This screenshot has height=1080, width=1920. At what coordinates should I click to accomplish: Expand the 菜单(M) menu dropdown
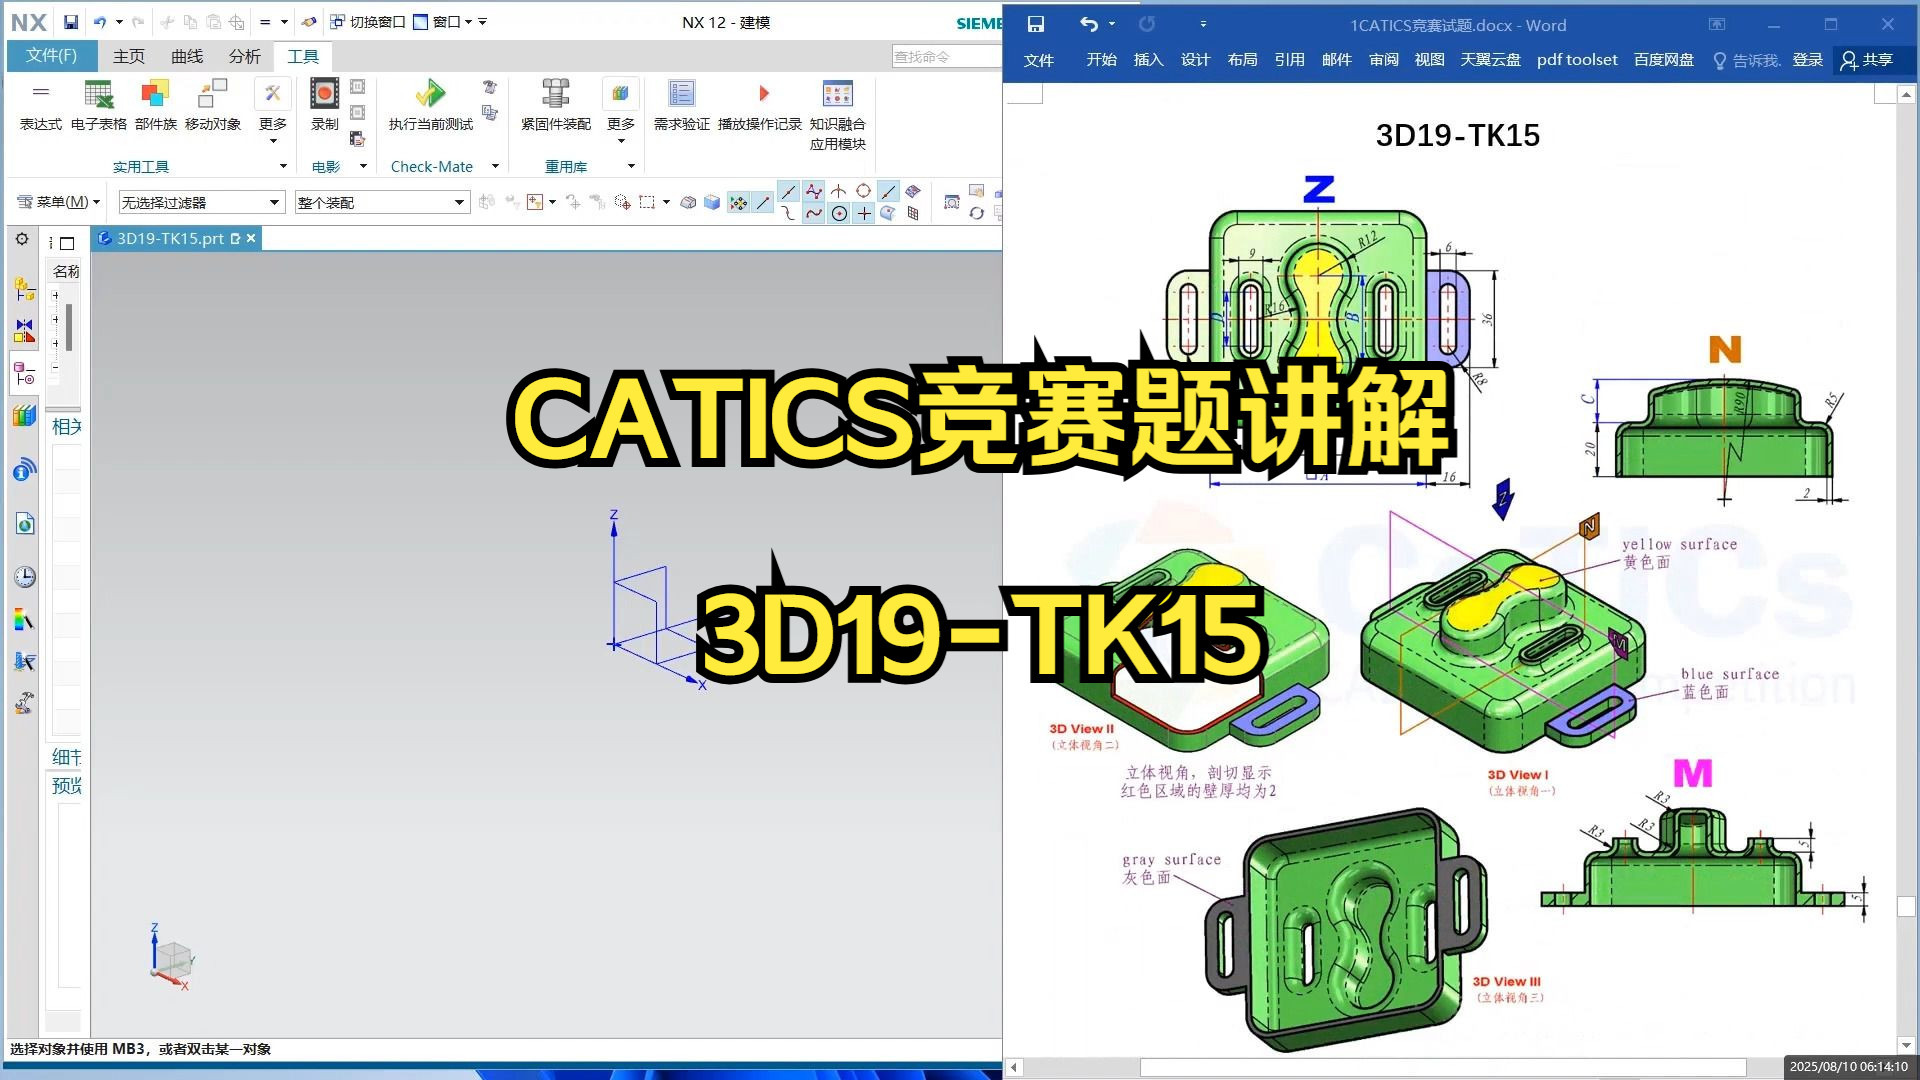pyautogui.click(x=59, y=202)
